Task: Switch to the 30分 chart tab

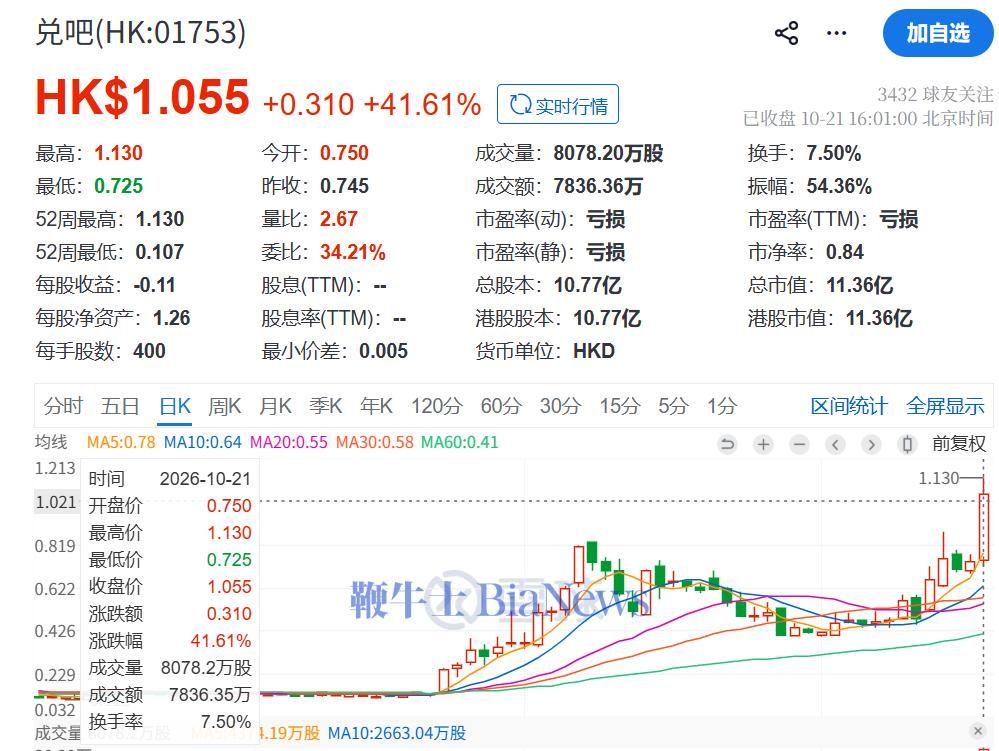Action: 561,406
